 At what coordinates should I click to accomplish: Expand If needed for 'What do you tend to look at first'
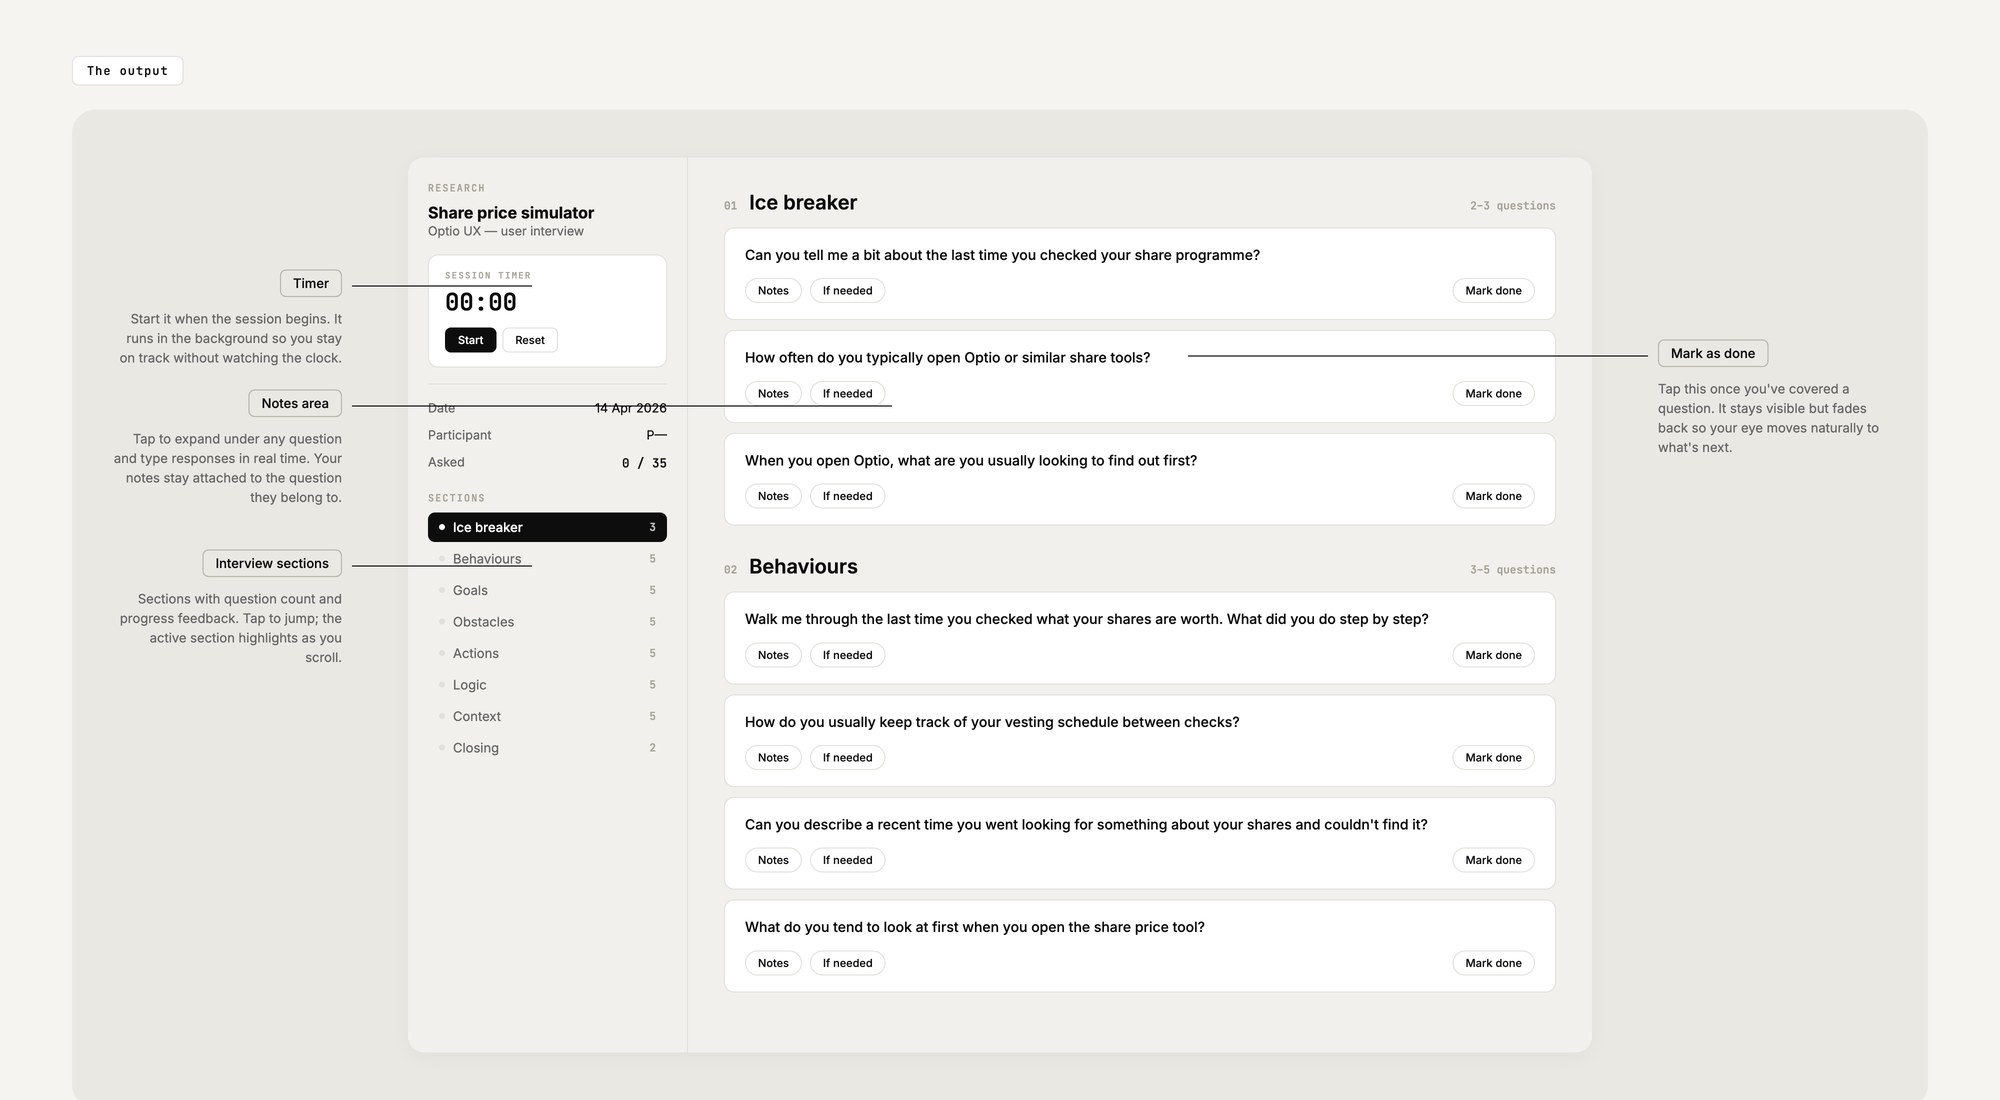pyautogui.click(x=847, y=963)
